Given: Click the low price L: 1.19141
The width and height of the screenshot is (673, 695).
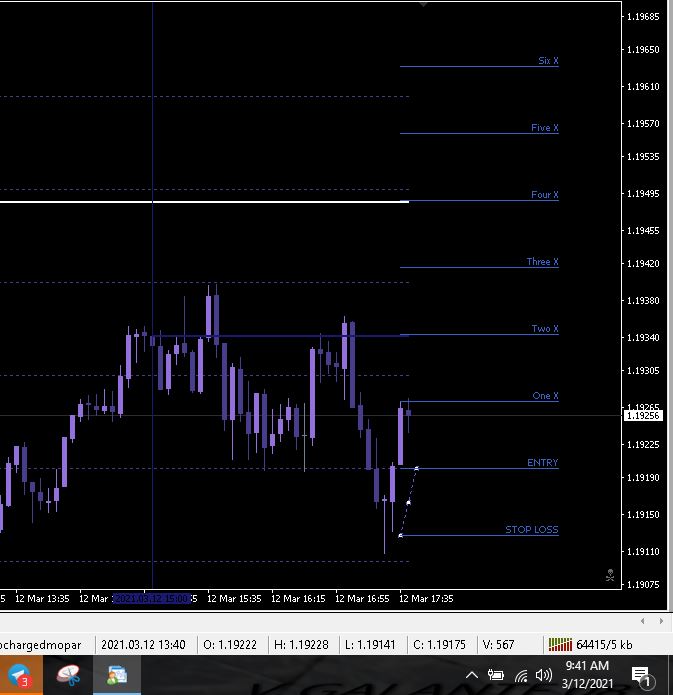Looking at the screenshot, I should (x=370, y=644).
